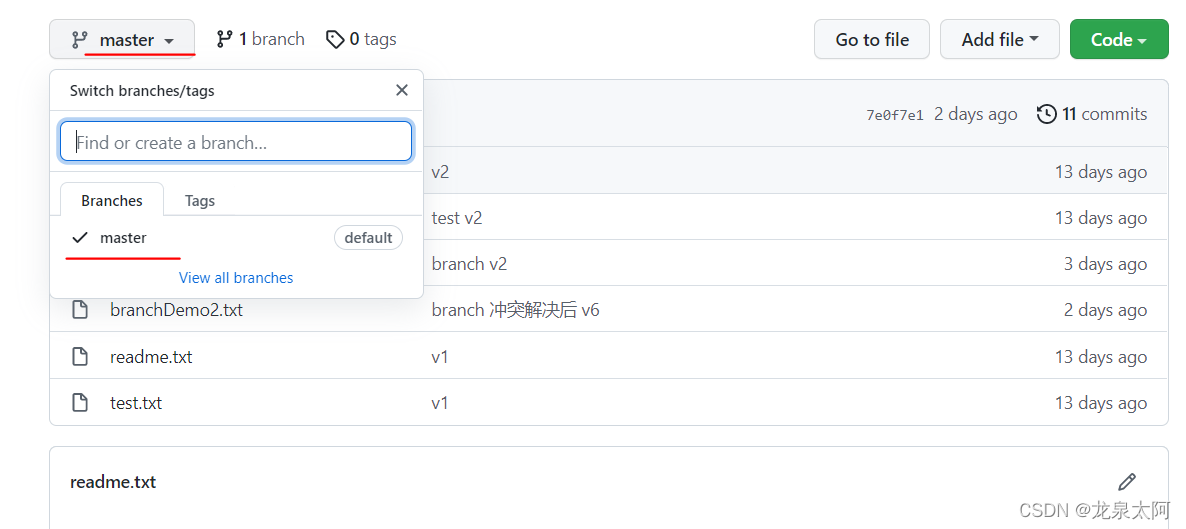Image resolution: width=1186 pixels, height=529 pixels.
Task: Click '3 days ago' timestamp of branch v2
Action: (1106, 263)
